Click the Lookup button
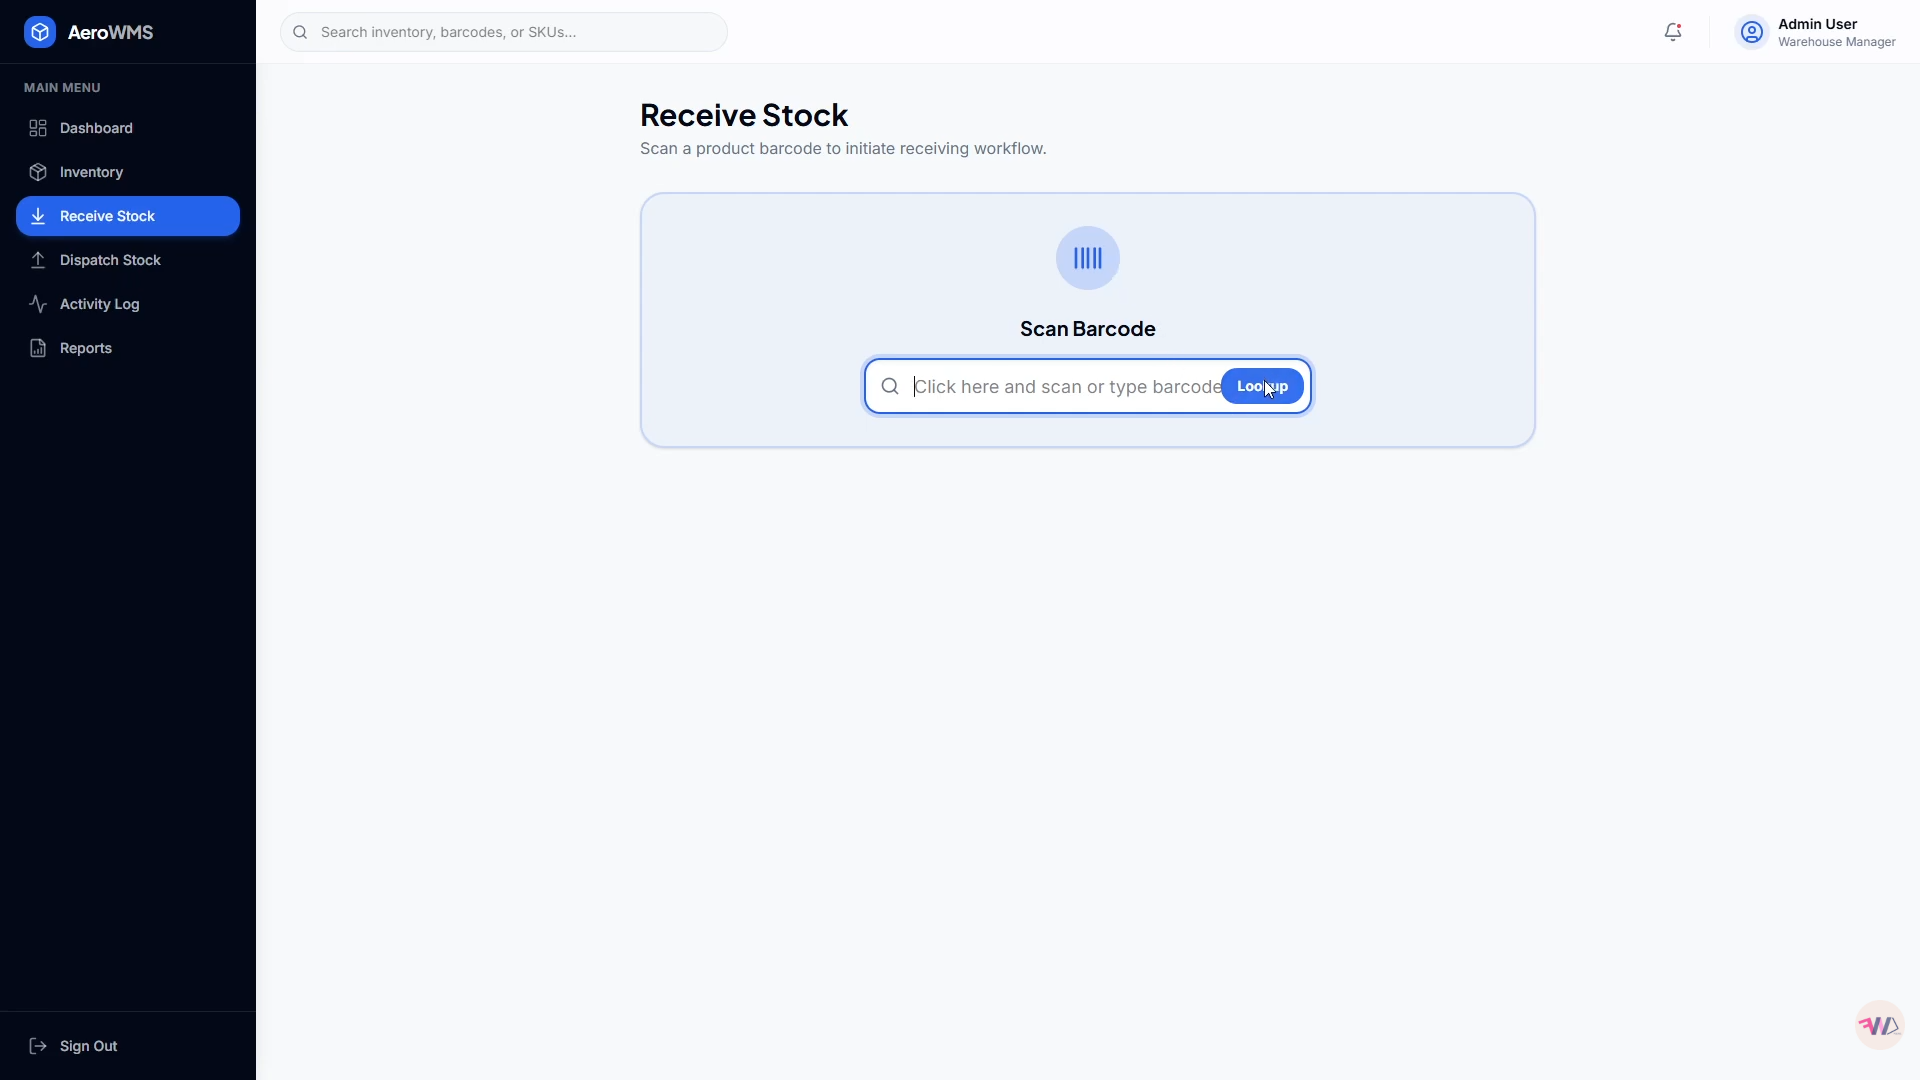Image resolution: width=1920 pixels, height=1080 pixels. tap(1262, 386)
